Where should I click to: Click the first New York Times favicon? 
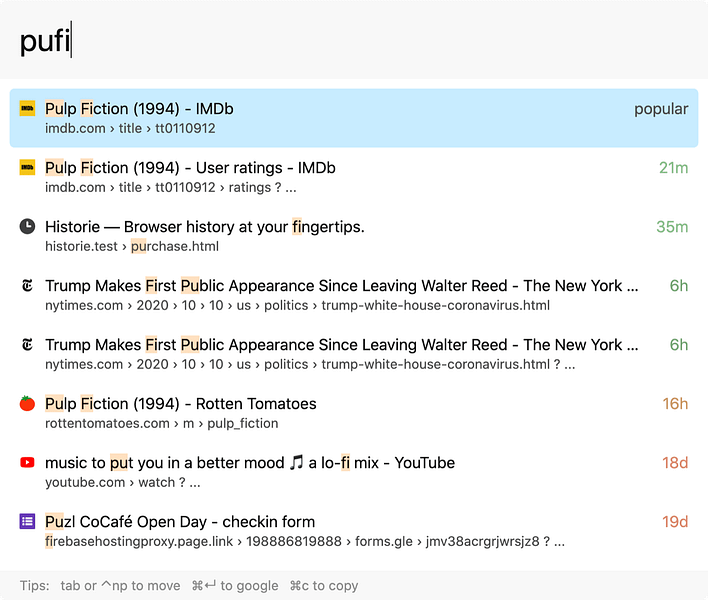[x=27, y=286]
